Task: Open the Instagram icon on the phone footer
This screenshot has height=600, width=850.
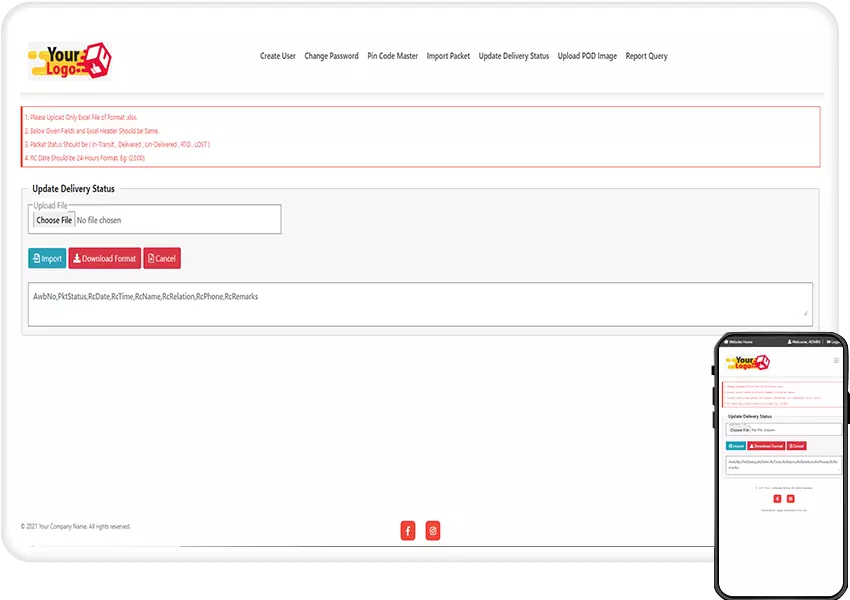Action: pyautogui.click(x=790, y=499)
